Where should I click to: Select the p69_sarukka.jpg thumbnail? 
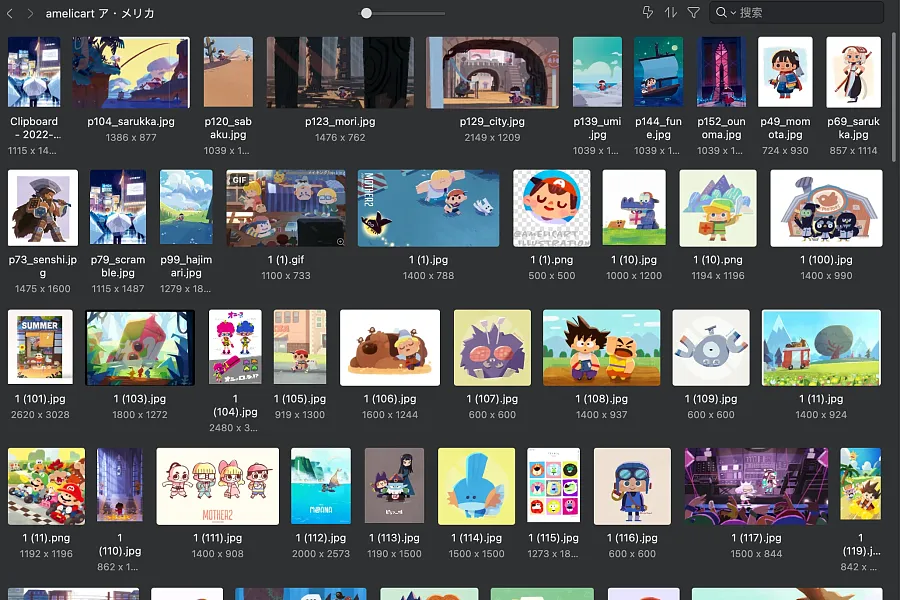tap(854, 72)
